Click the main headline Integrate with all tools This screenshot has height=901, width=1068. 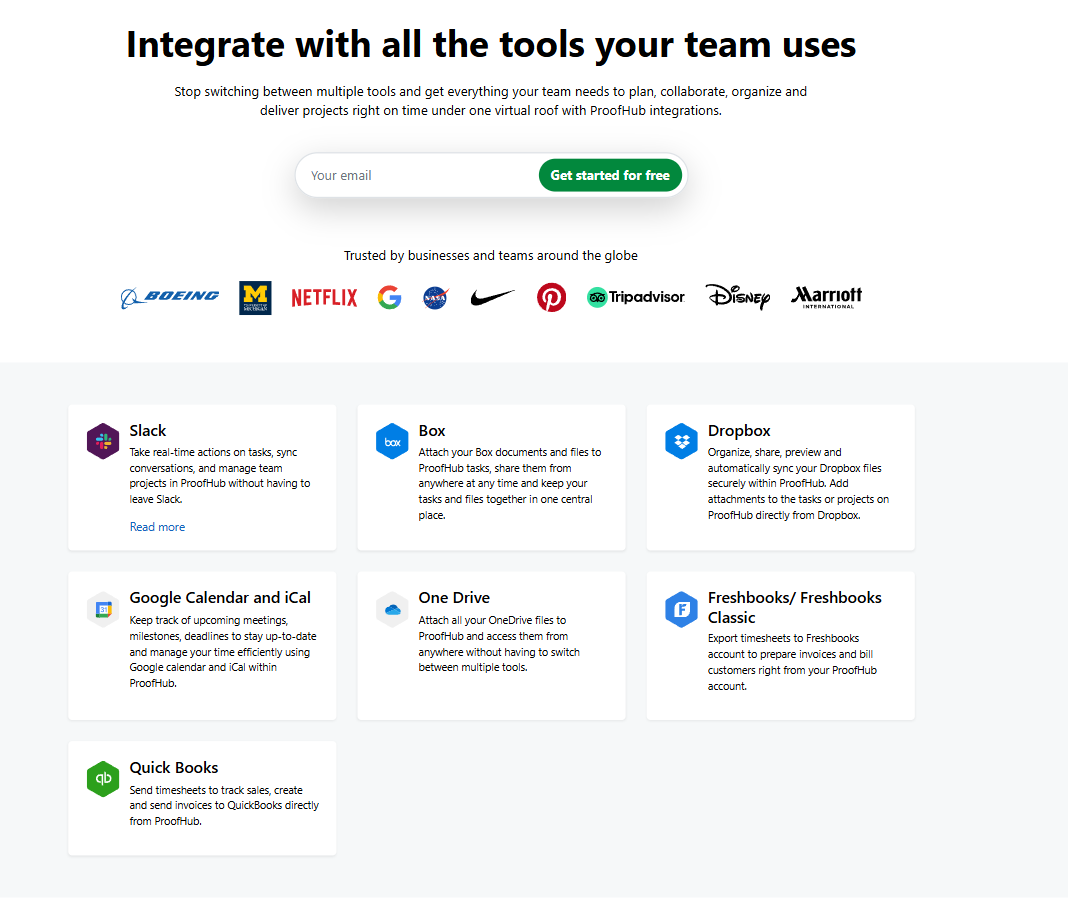pos(491,45)
